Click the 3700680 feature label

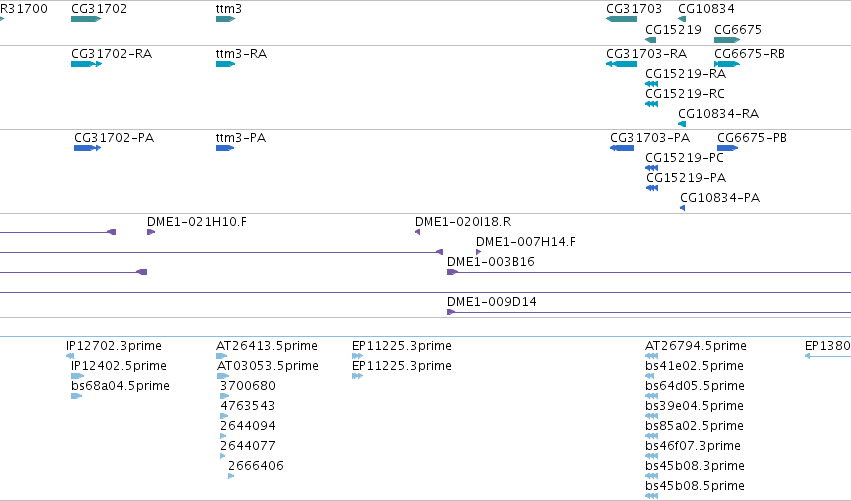(x=248, y=386)
